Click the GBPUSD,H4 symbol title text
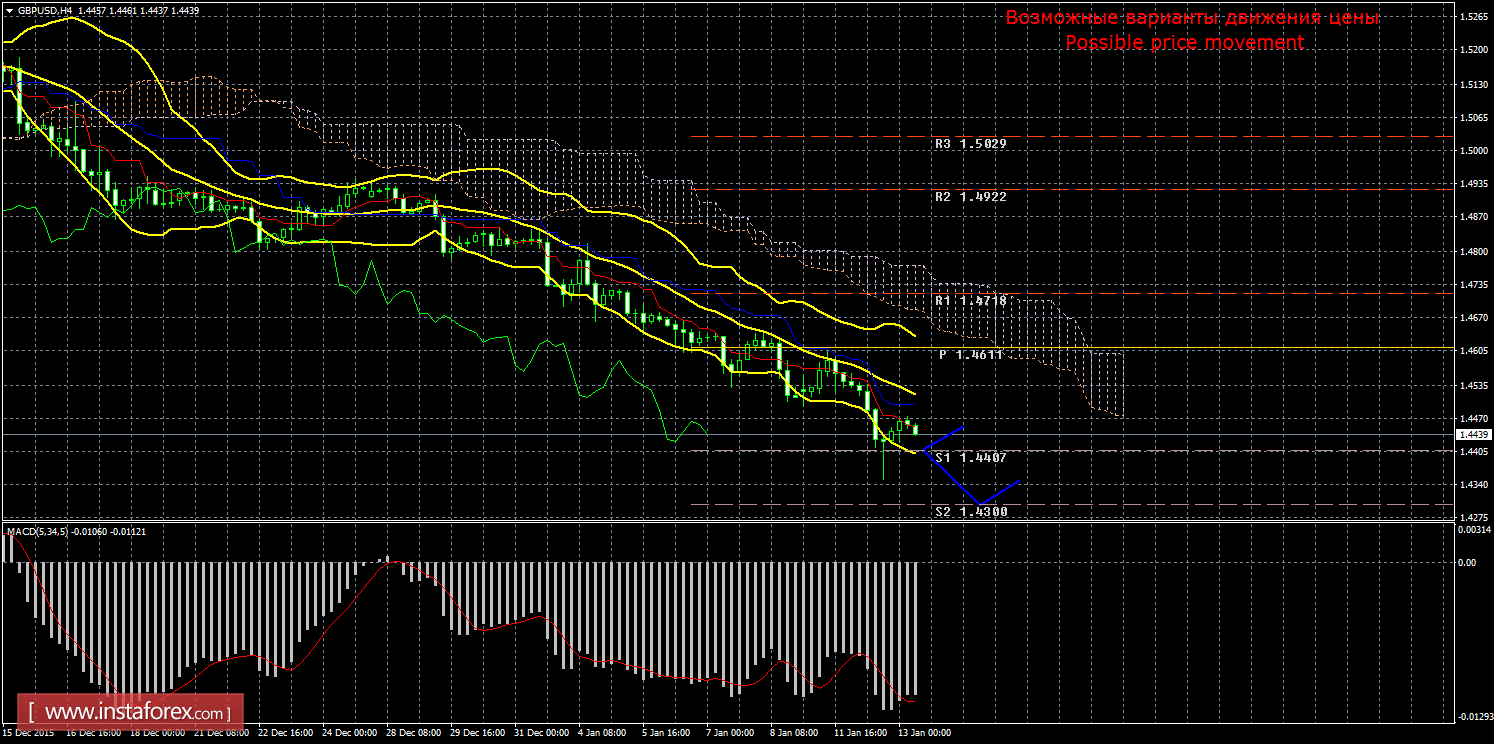 (x=44, y=9)
